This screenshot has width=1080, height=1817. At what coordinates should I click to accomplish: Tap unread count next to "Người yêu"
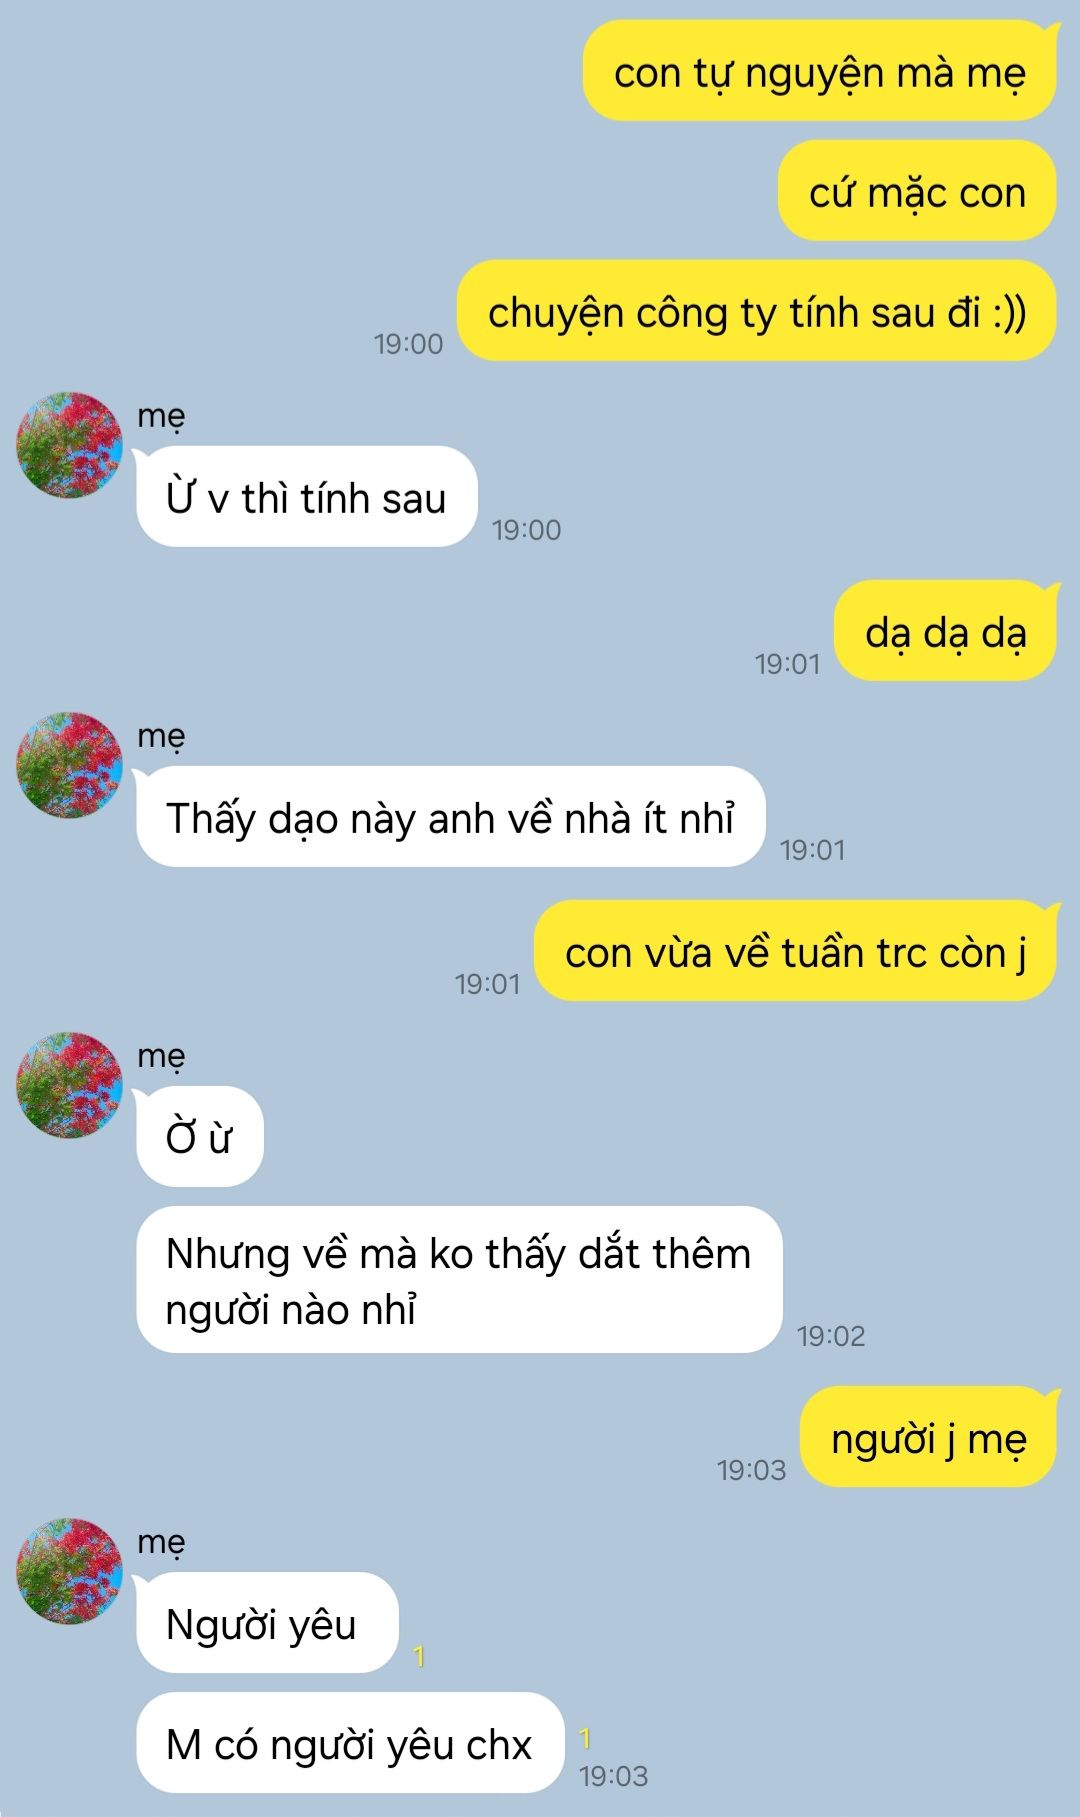click(x=419, y=1656)
